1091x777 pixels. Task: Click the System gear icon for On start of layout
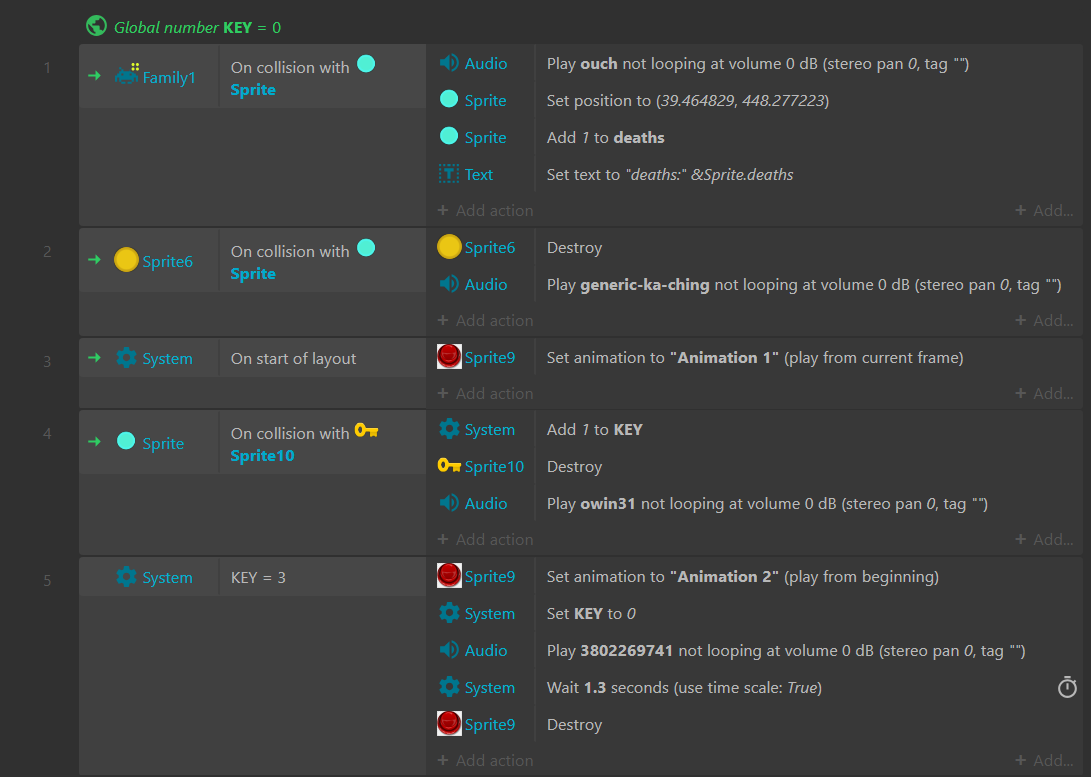point(126,358)
